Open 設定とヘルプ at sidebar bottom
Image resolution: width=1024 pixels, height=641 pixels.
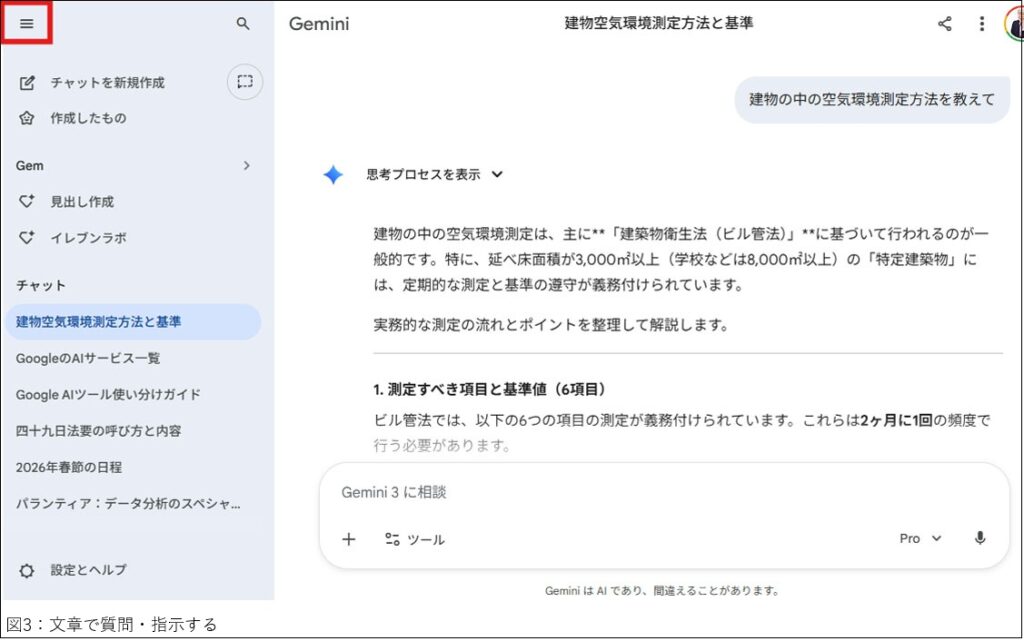point(88,570)
